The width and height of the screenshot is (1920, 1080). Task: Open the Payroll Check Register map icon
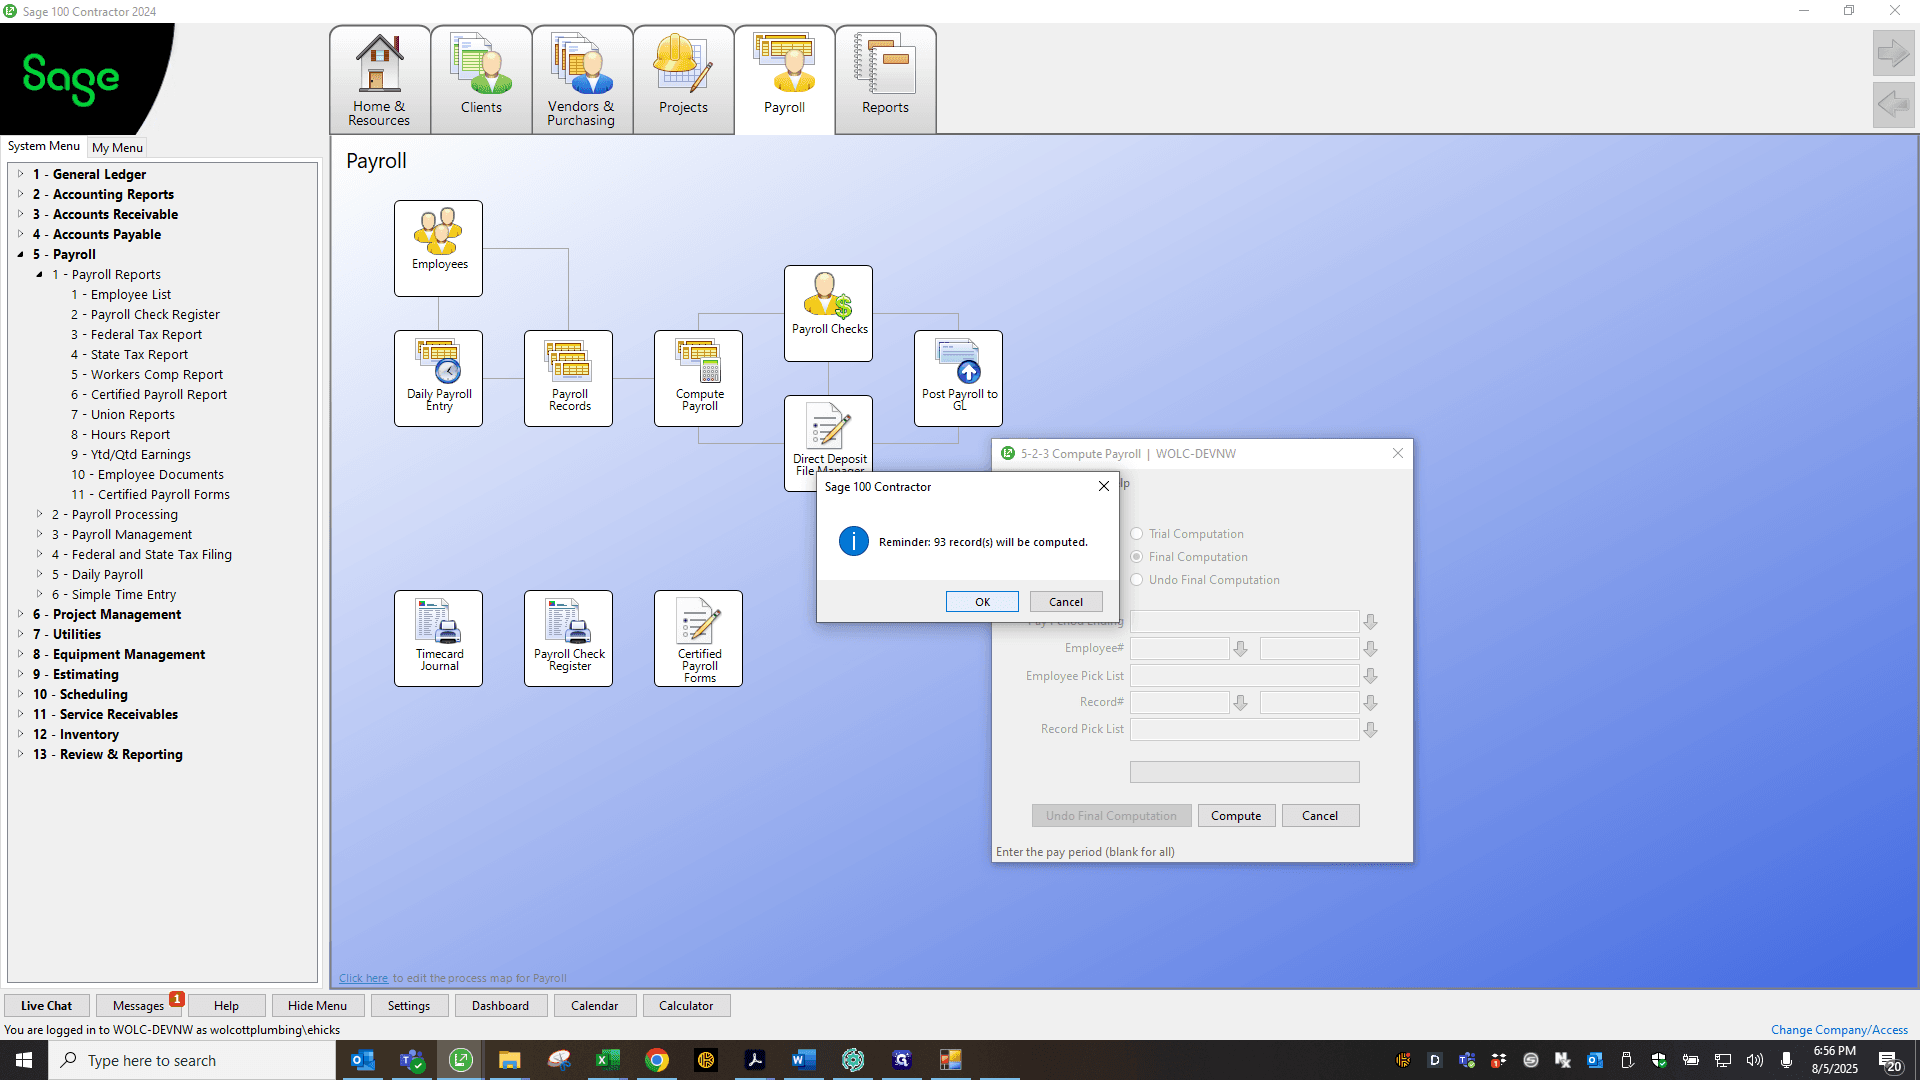tap(568, 638)
